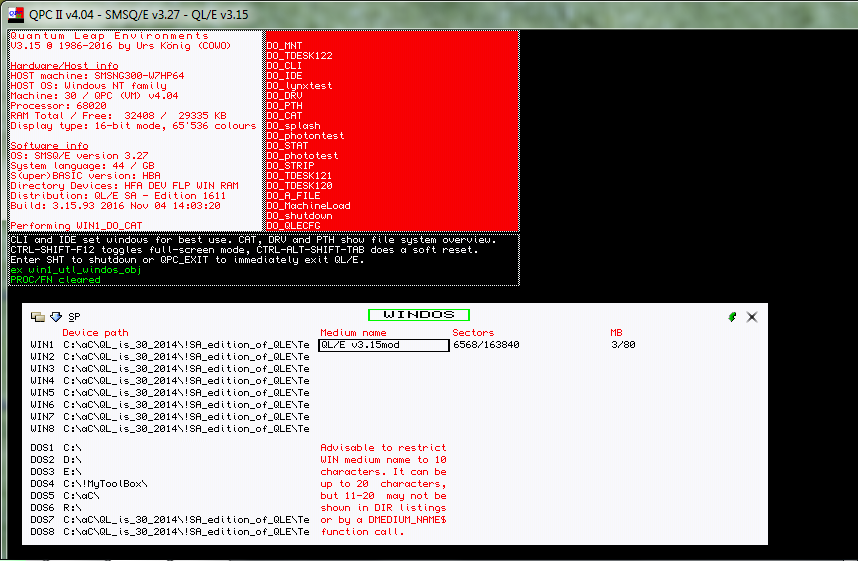Click the QPC II app icon in title bar
Image resolution: width=858 pixels, height=561 pixels.
[16, 14]
